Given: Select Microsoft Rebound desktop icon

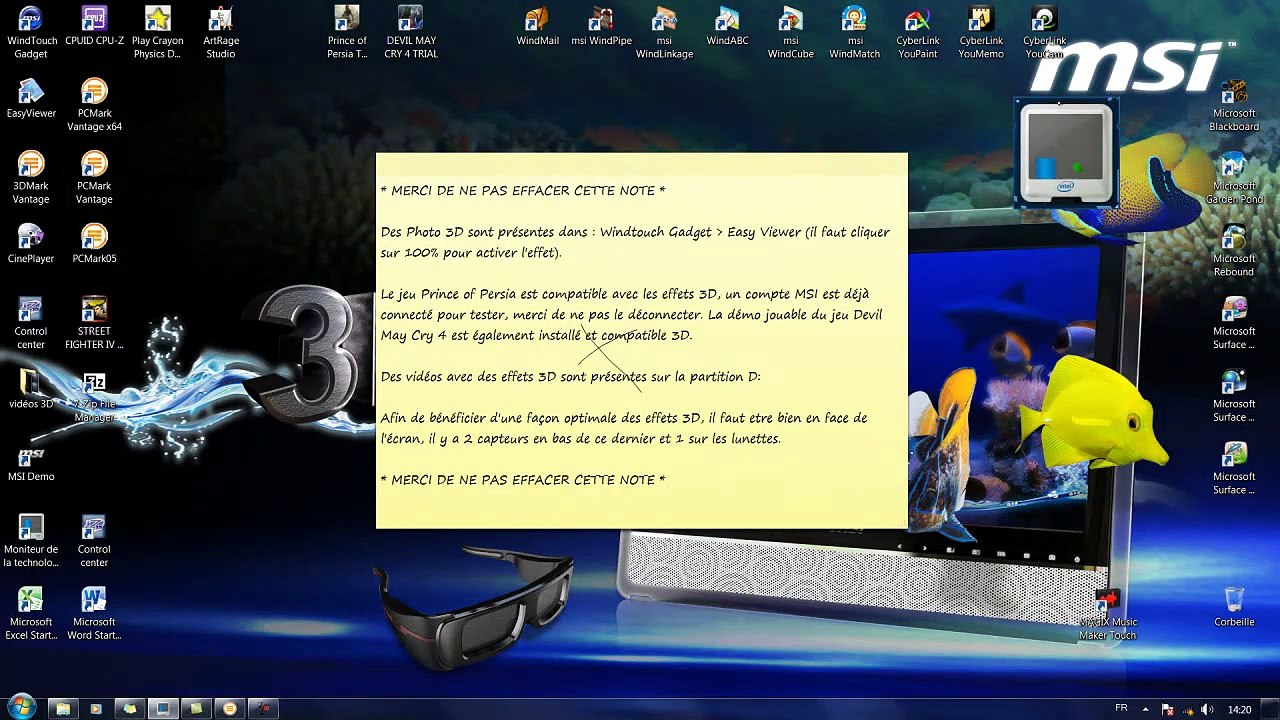Looking at the screenshot, I should tap(1234, 250).
